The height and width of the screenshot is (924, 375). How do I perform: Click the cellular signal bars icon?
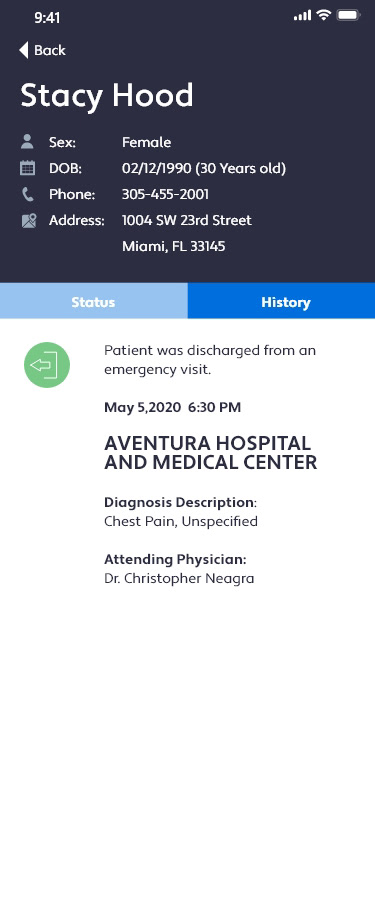[x=302, y=16]
